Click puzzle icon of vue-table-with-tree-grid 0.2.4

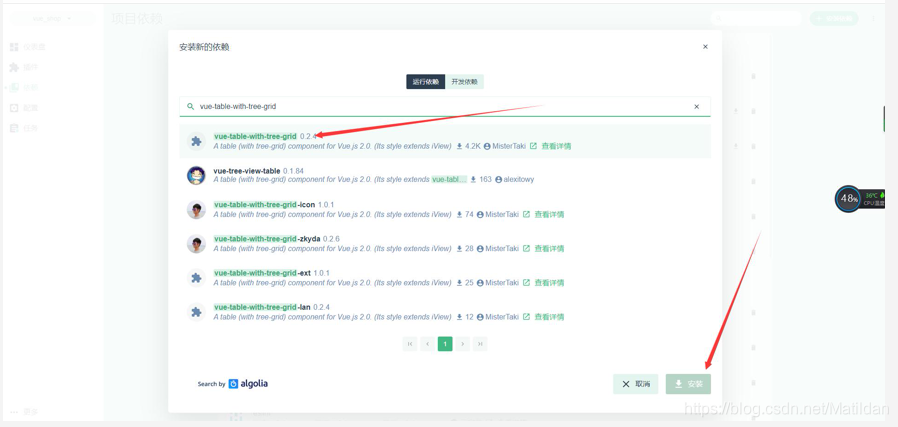[196, 141]
